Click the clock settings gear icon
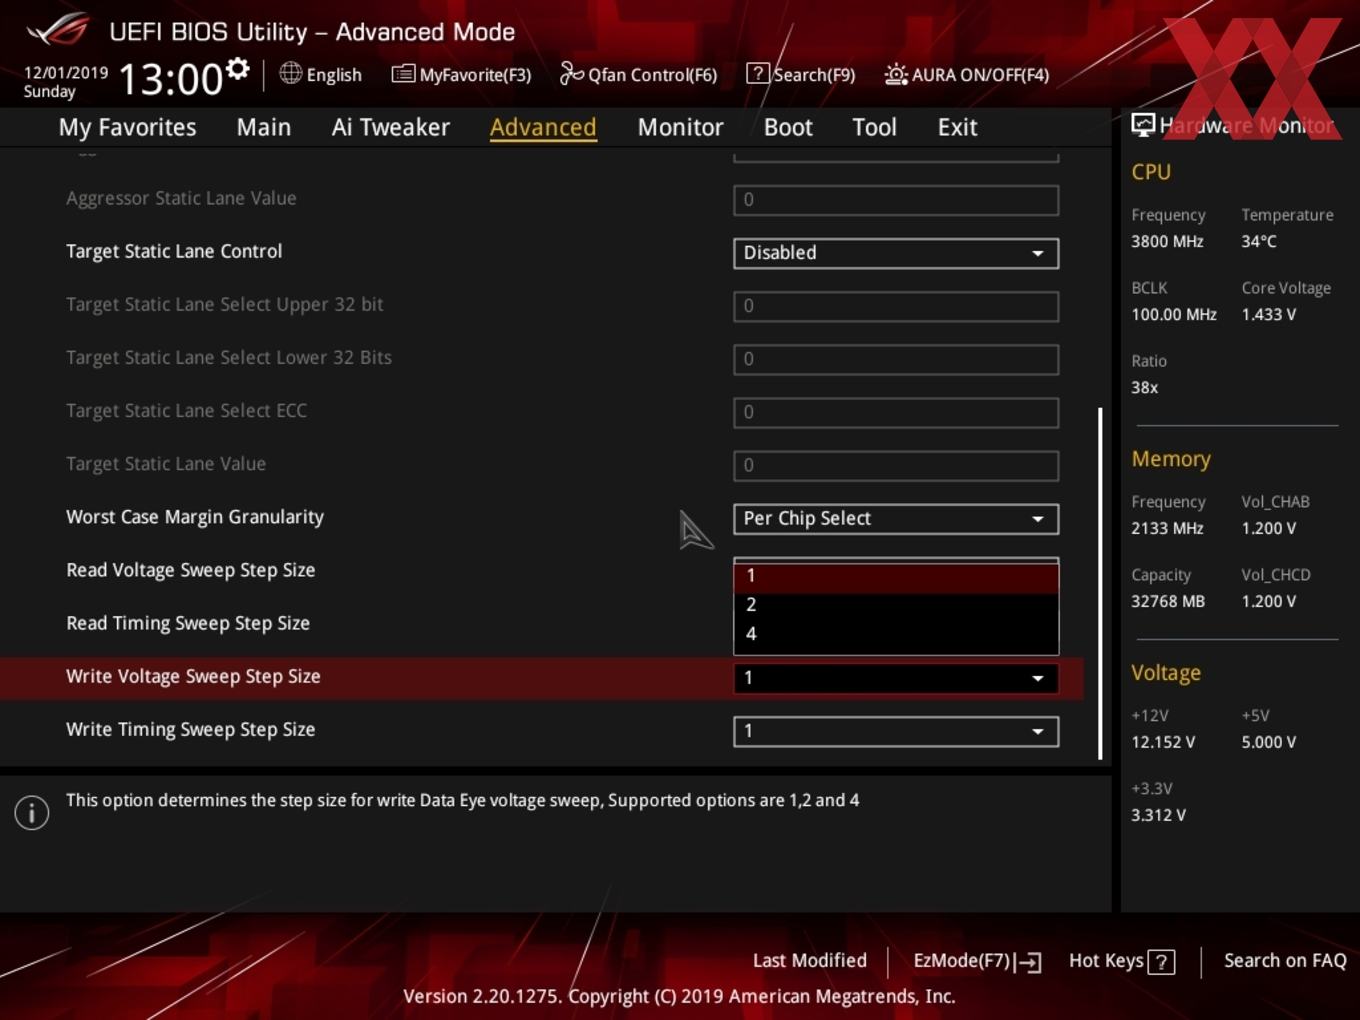This screenshot has height=1020, width=1360. tap(237, 69)
